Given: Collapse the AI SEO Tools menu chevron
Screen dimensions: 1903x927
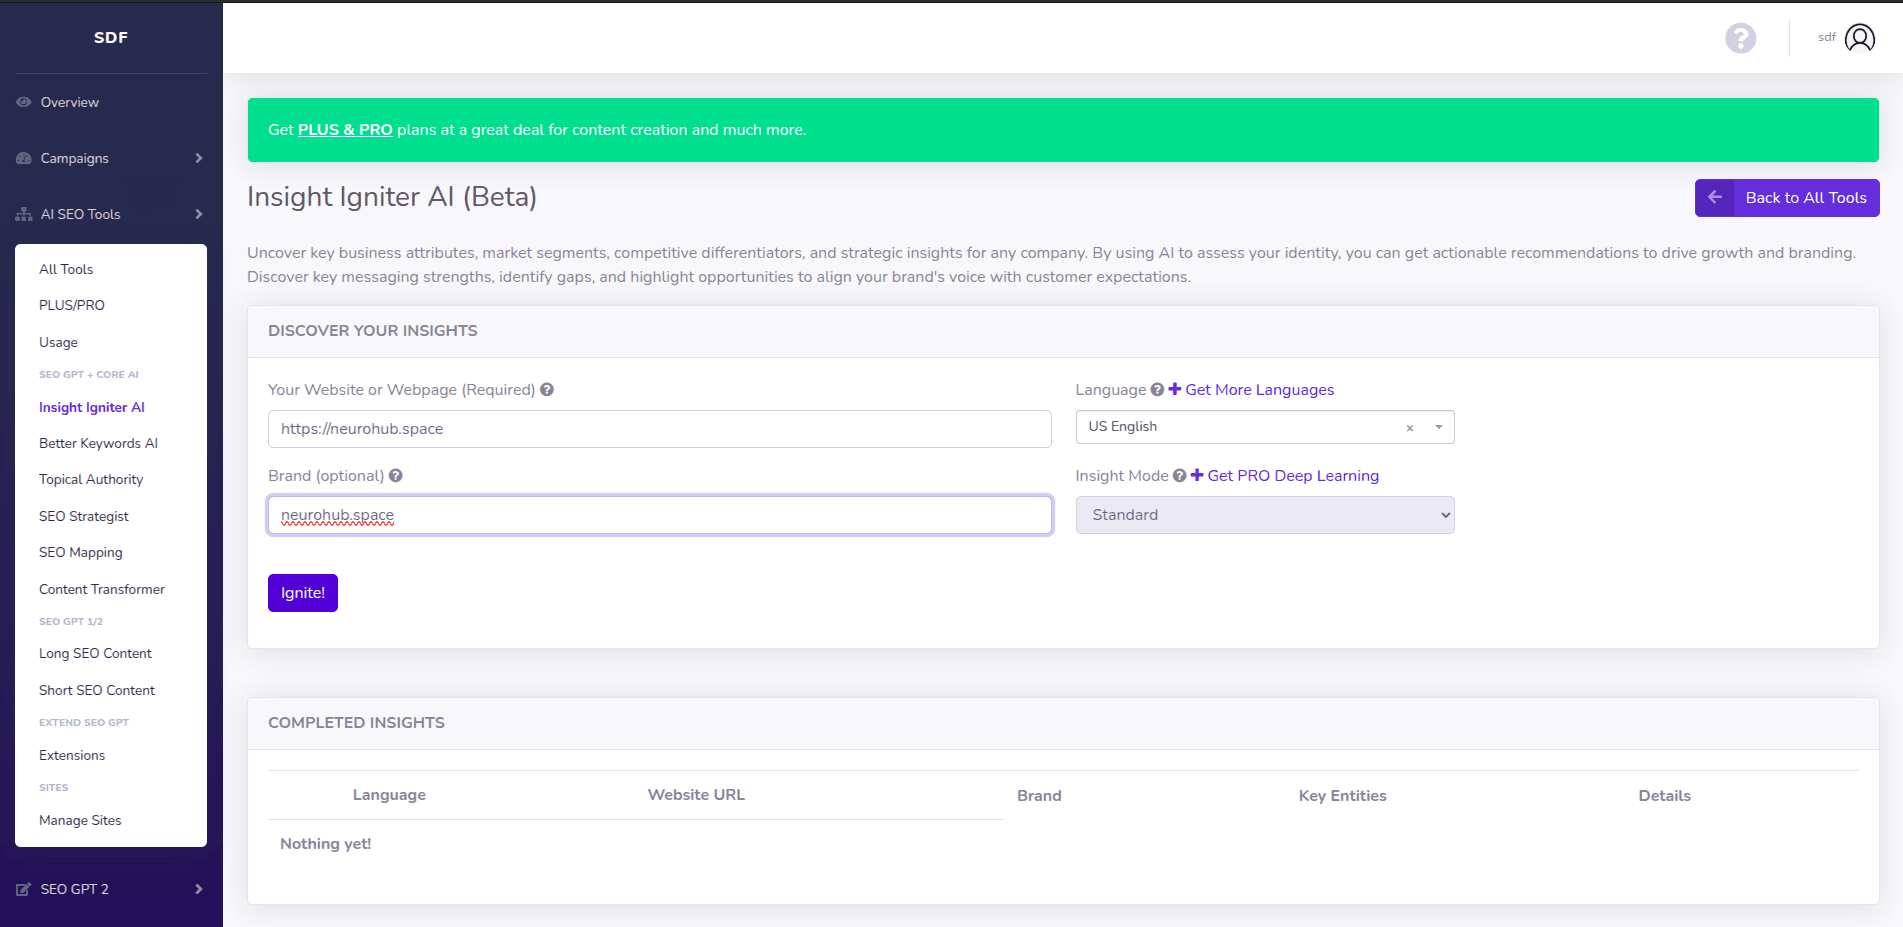Looking at the screenshot, I should pos(199,214).
